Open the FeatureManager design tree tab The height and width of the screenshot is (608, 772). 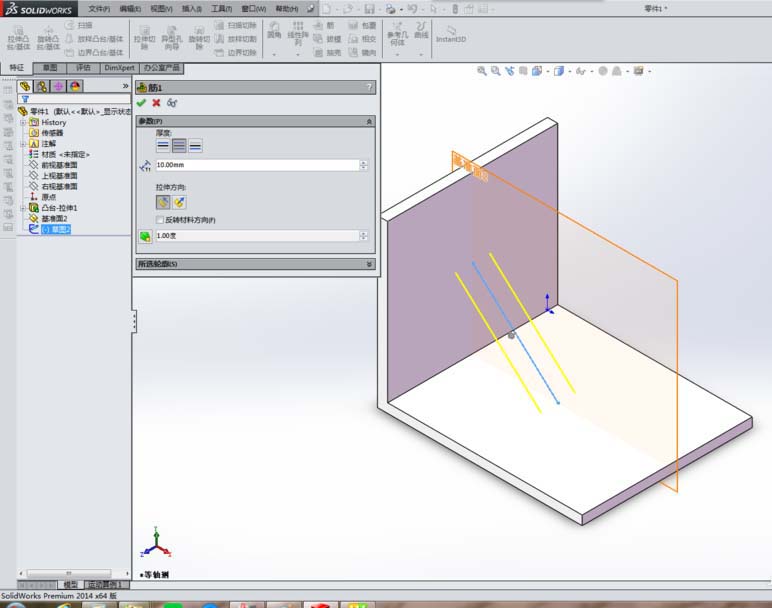pos(25,87)
